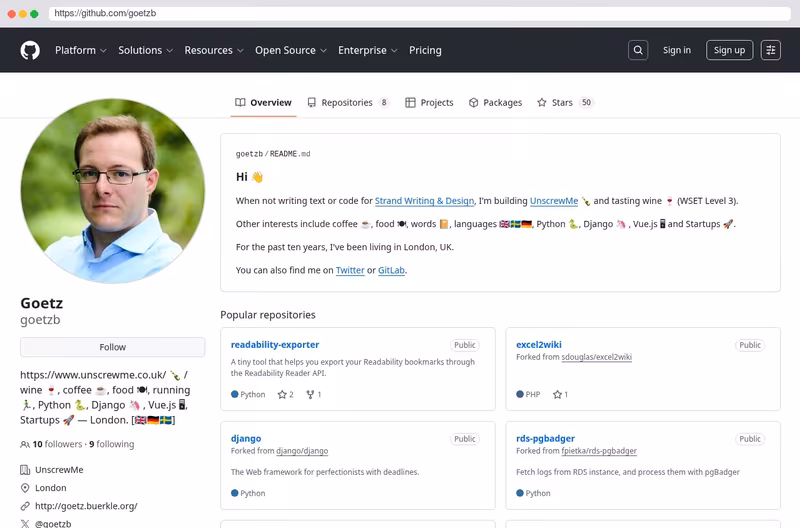This screenshot has width=800, height=528.
Task: Click the Python language dot on readability-exporter
Action: pyautogui.click(x=235, y=394)
